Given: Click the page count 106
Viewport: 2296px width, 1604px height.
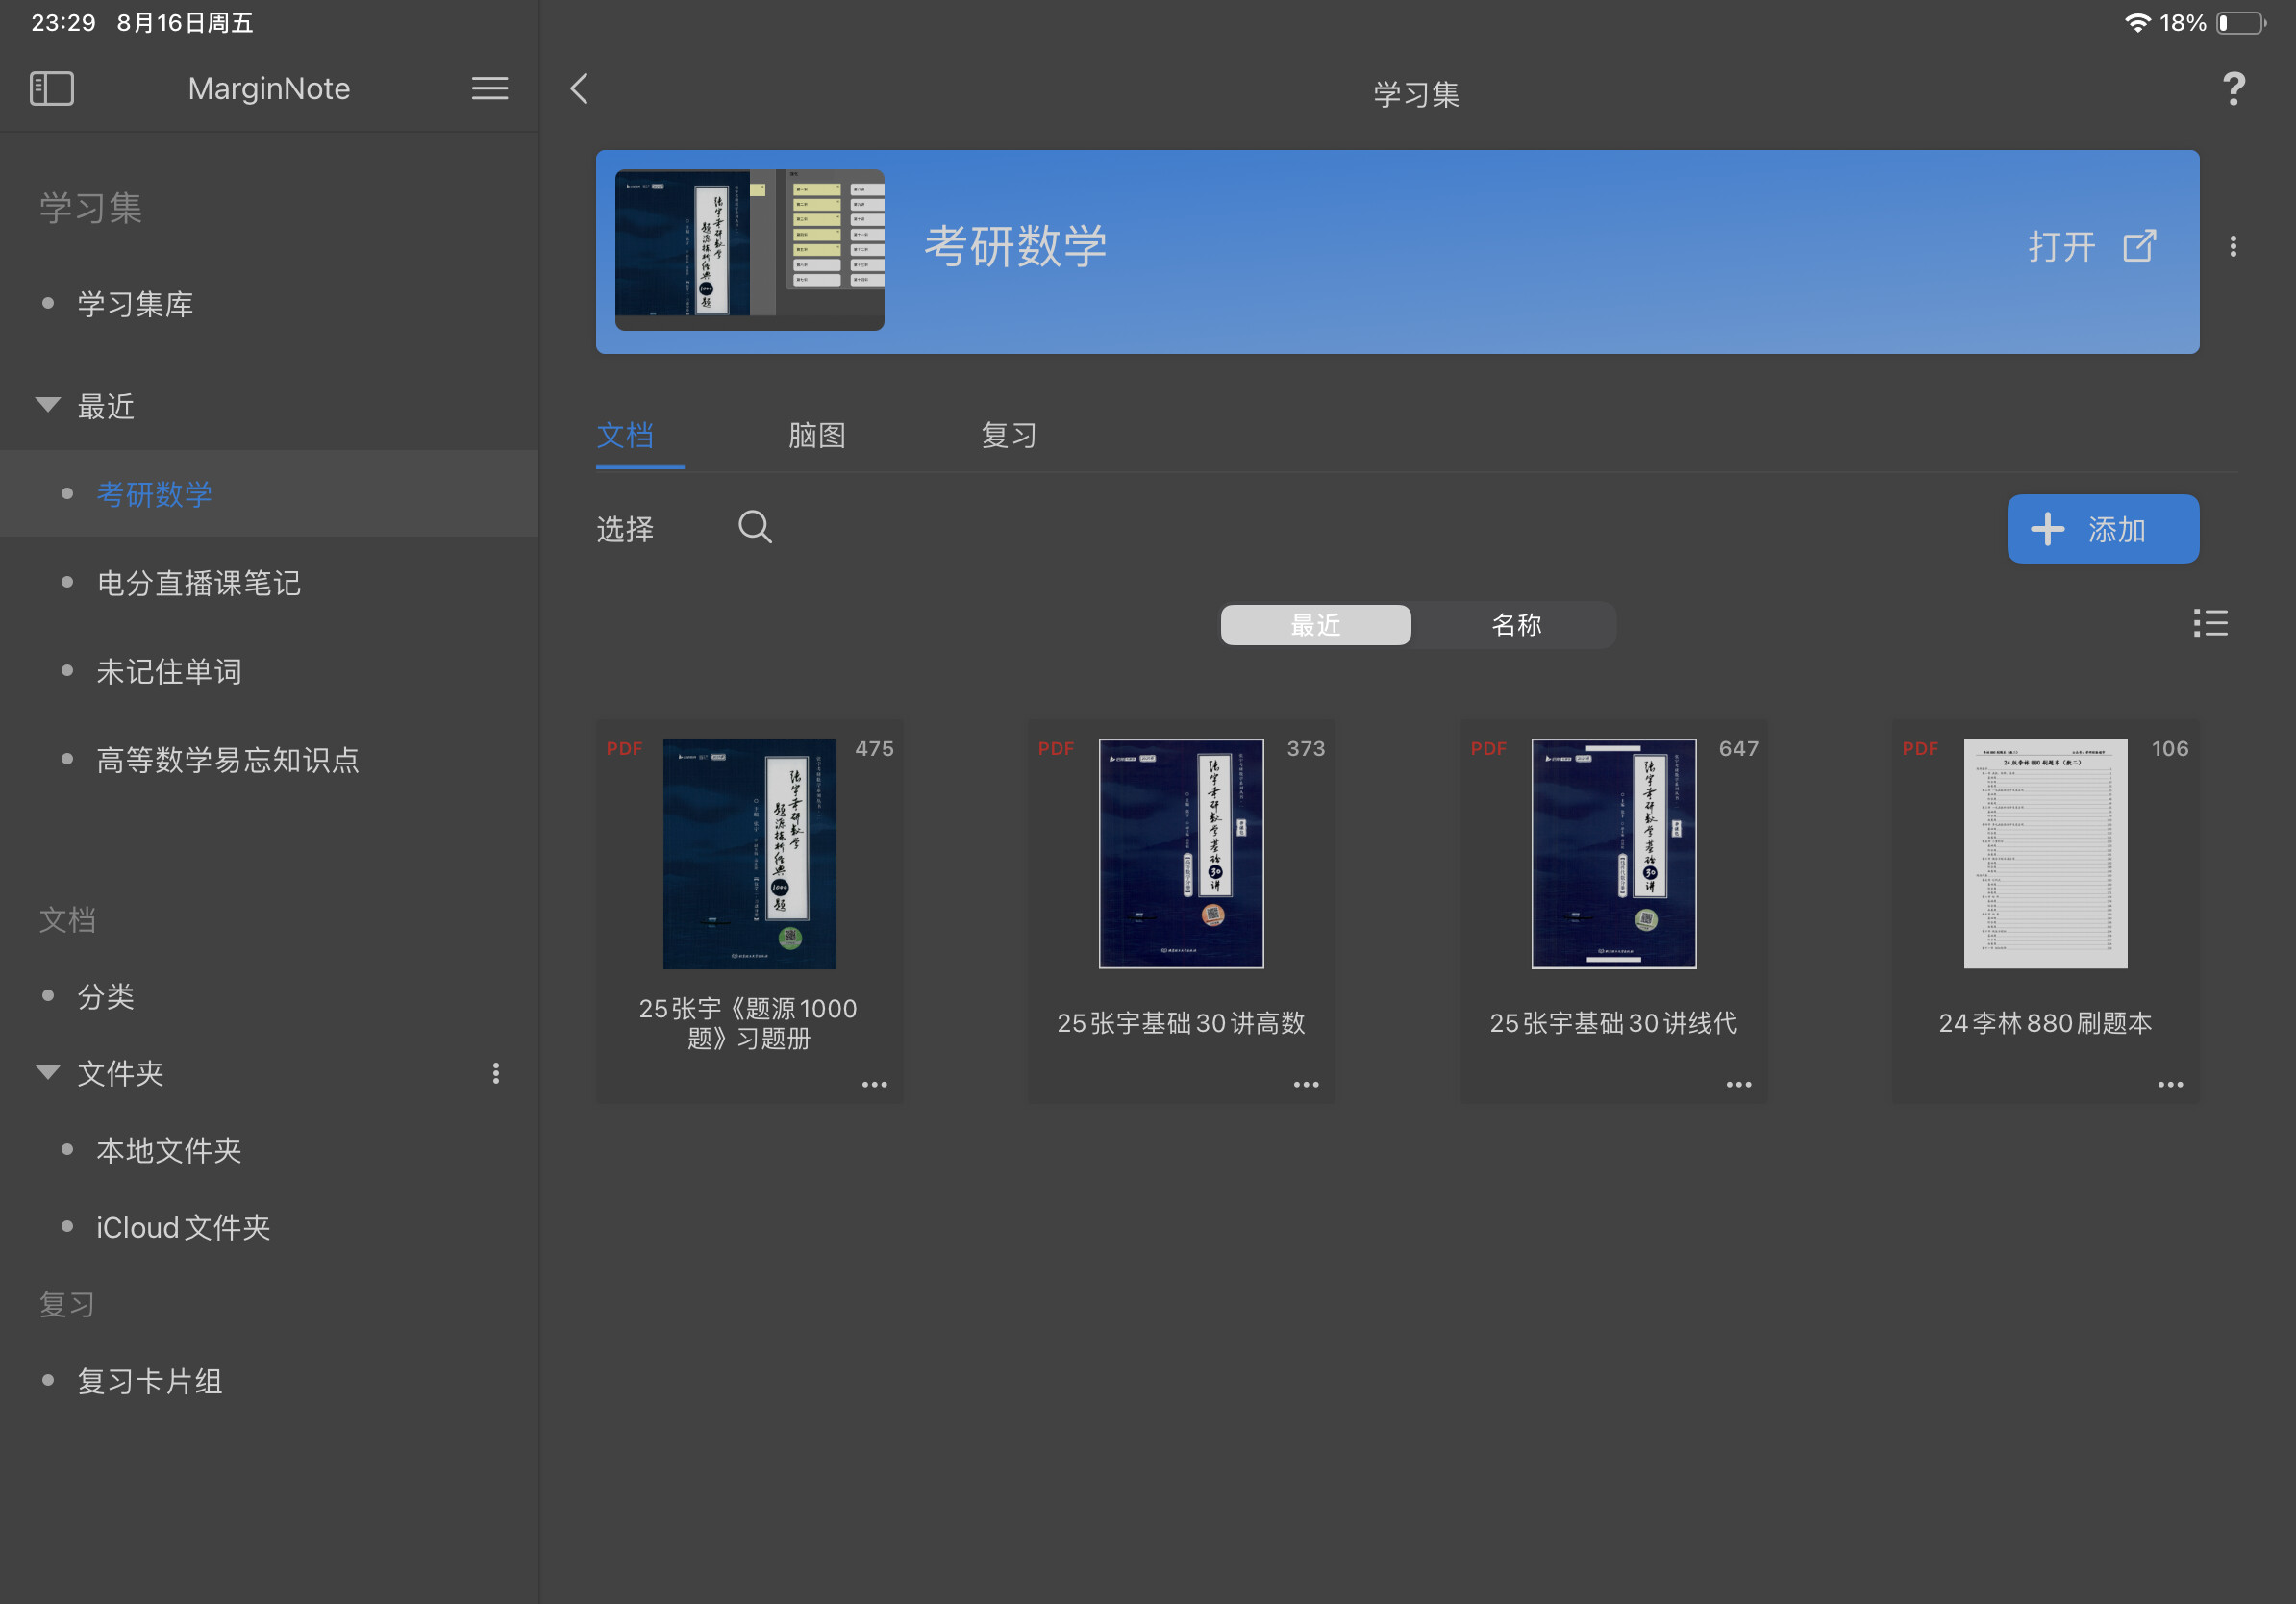Looking at the screenshot, I should click(x=2170, y=749).
